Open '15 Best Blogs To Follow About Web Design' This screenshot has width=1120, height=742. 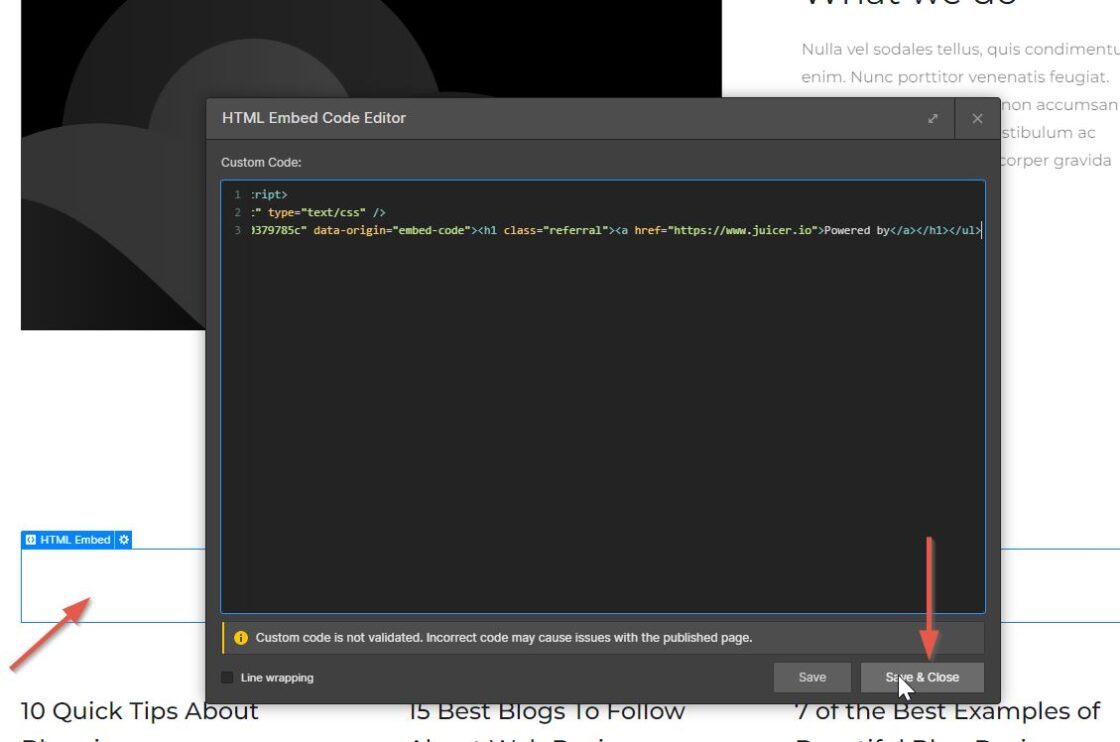pos(550,712)
